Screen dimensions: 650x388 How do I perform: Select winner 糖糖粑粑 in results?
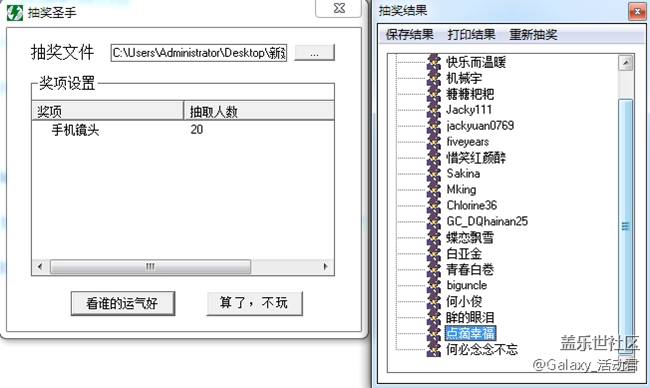click(x=470, y=94)
